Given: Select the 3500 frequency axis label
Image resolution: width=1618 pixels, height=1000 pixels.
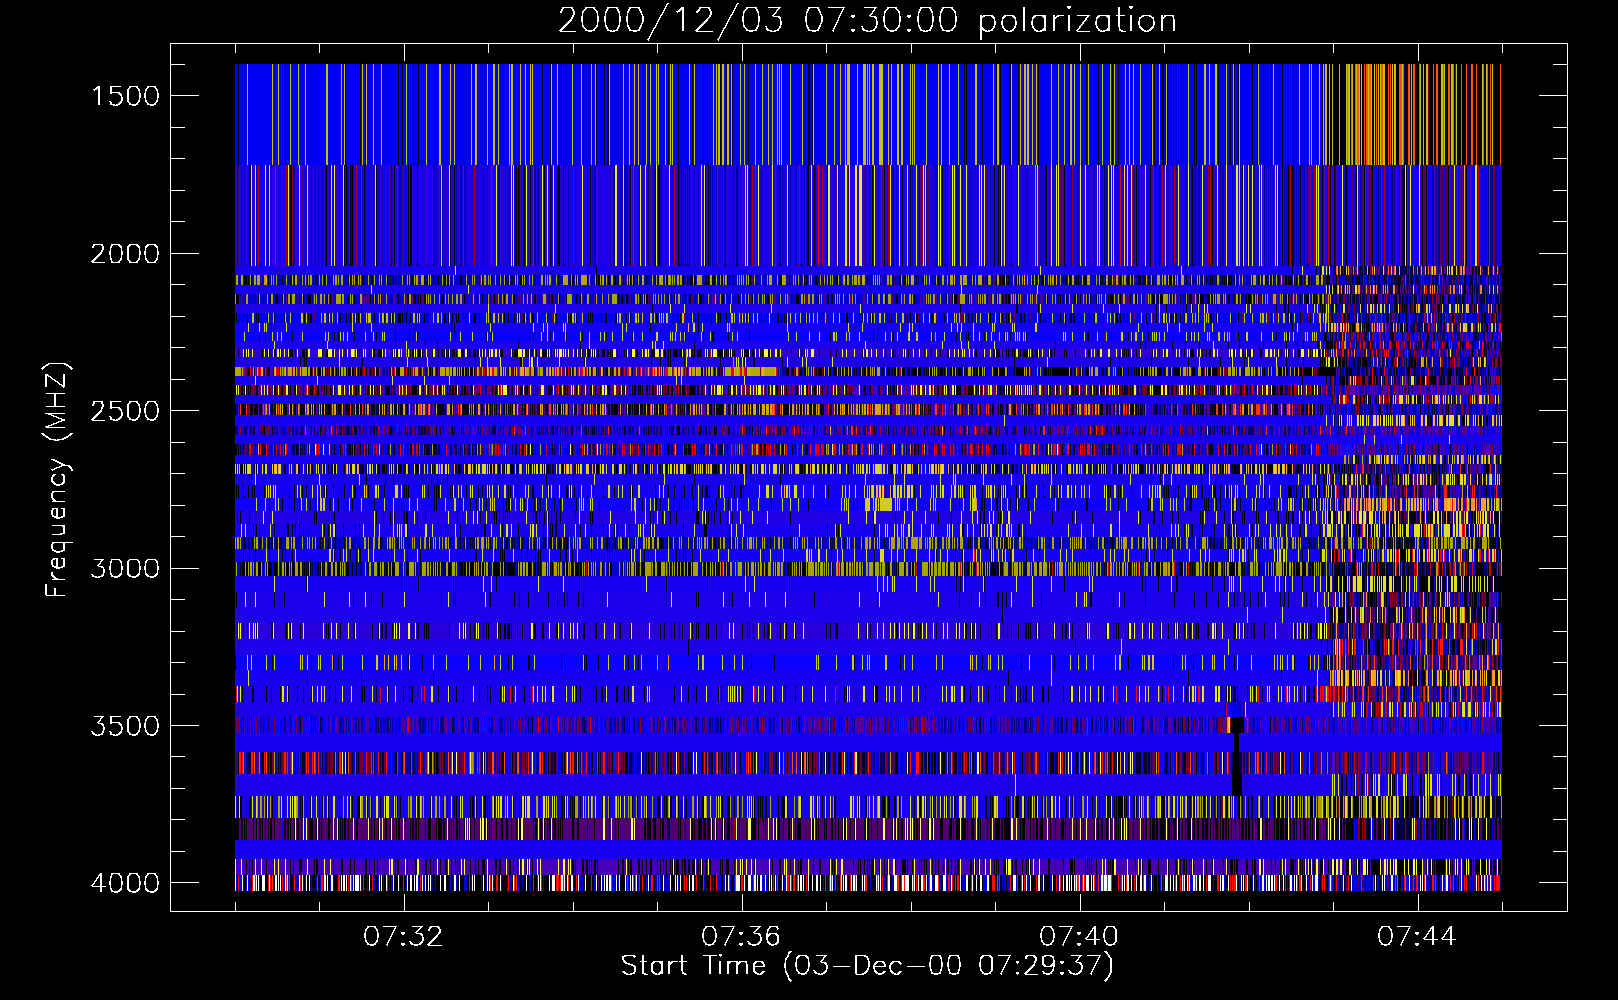Looking at the screenshot, I should (125, 726).
